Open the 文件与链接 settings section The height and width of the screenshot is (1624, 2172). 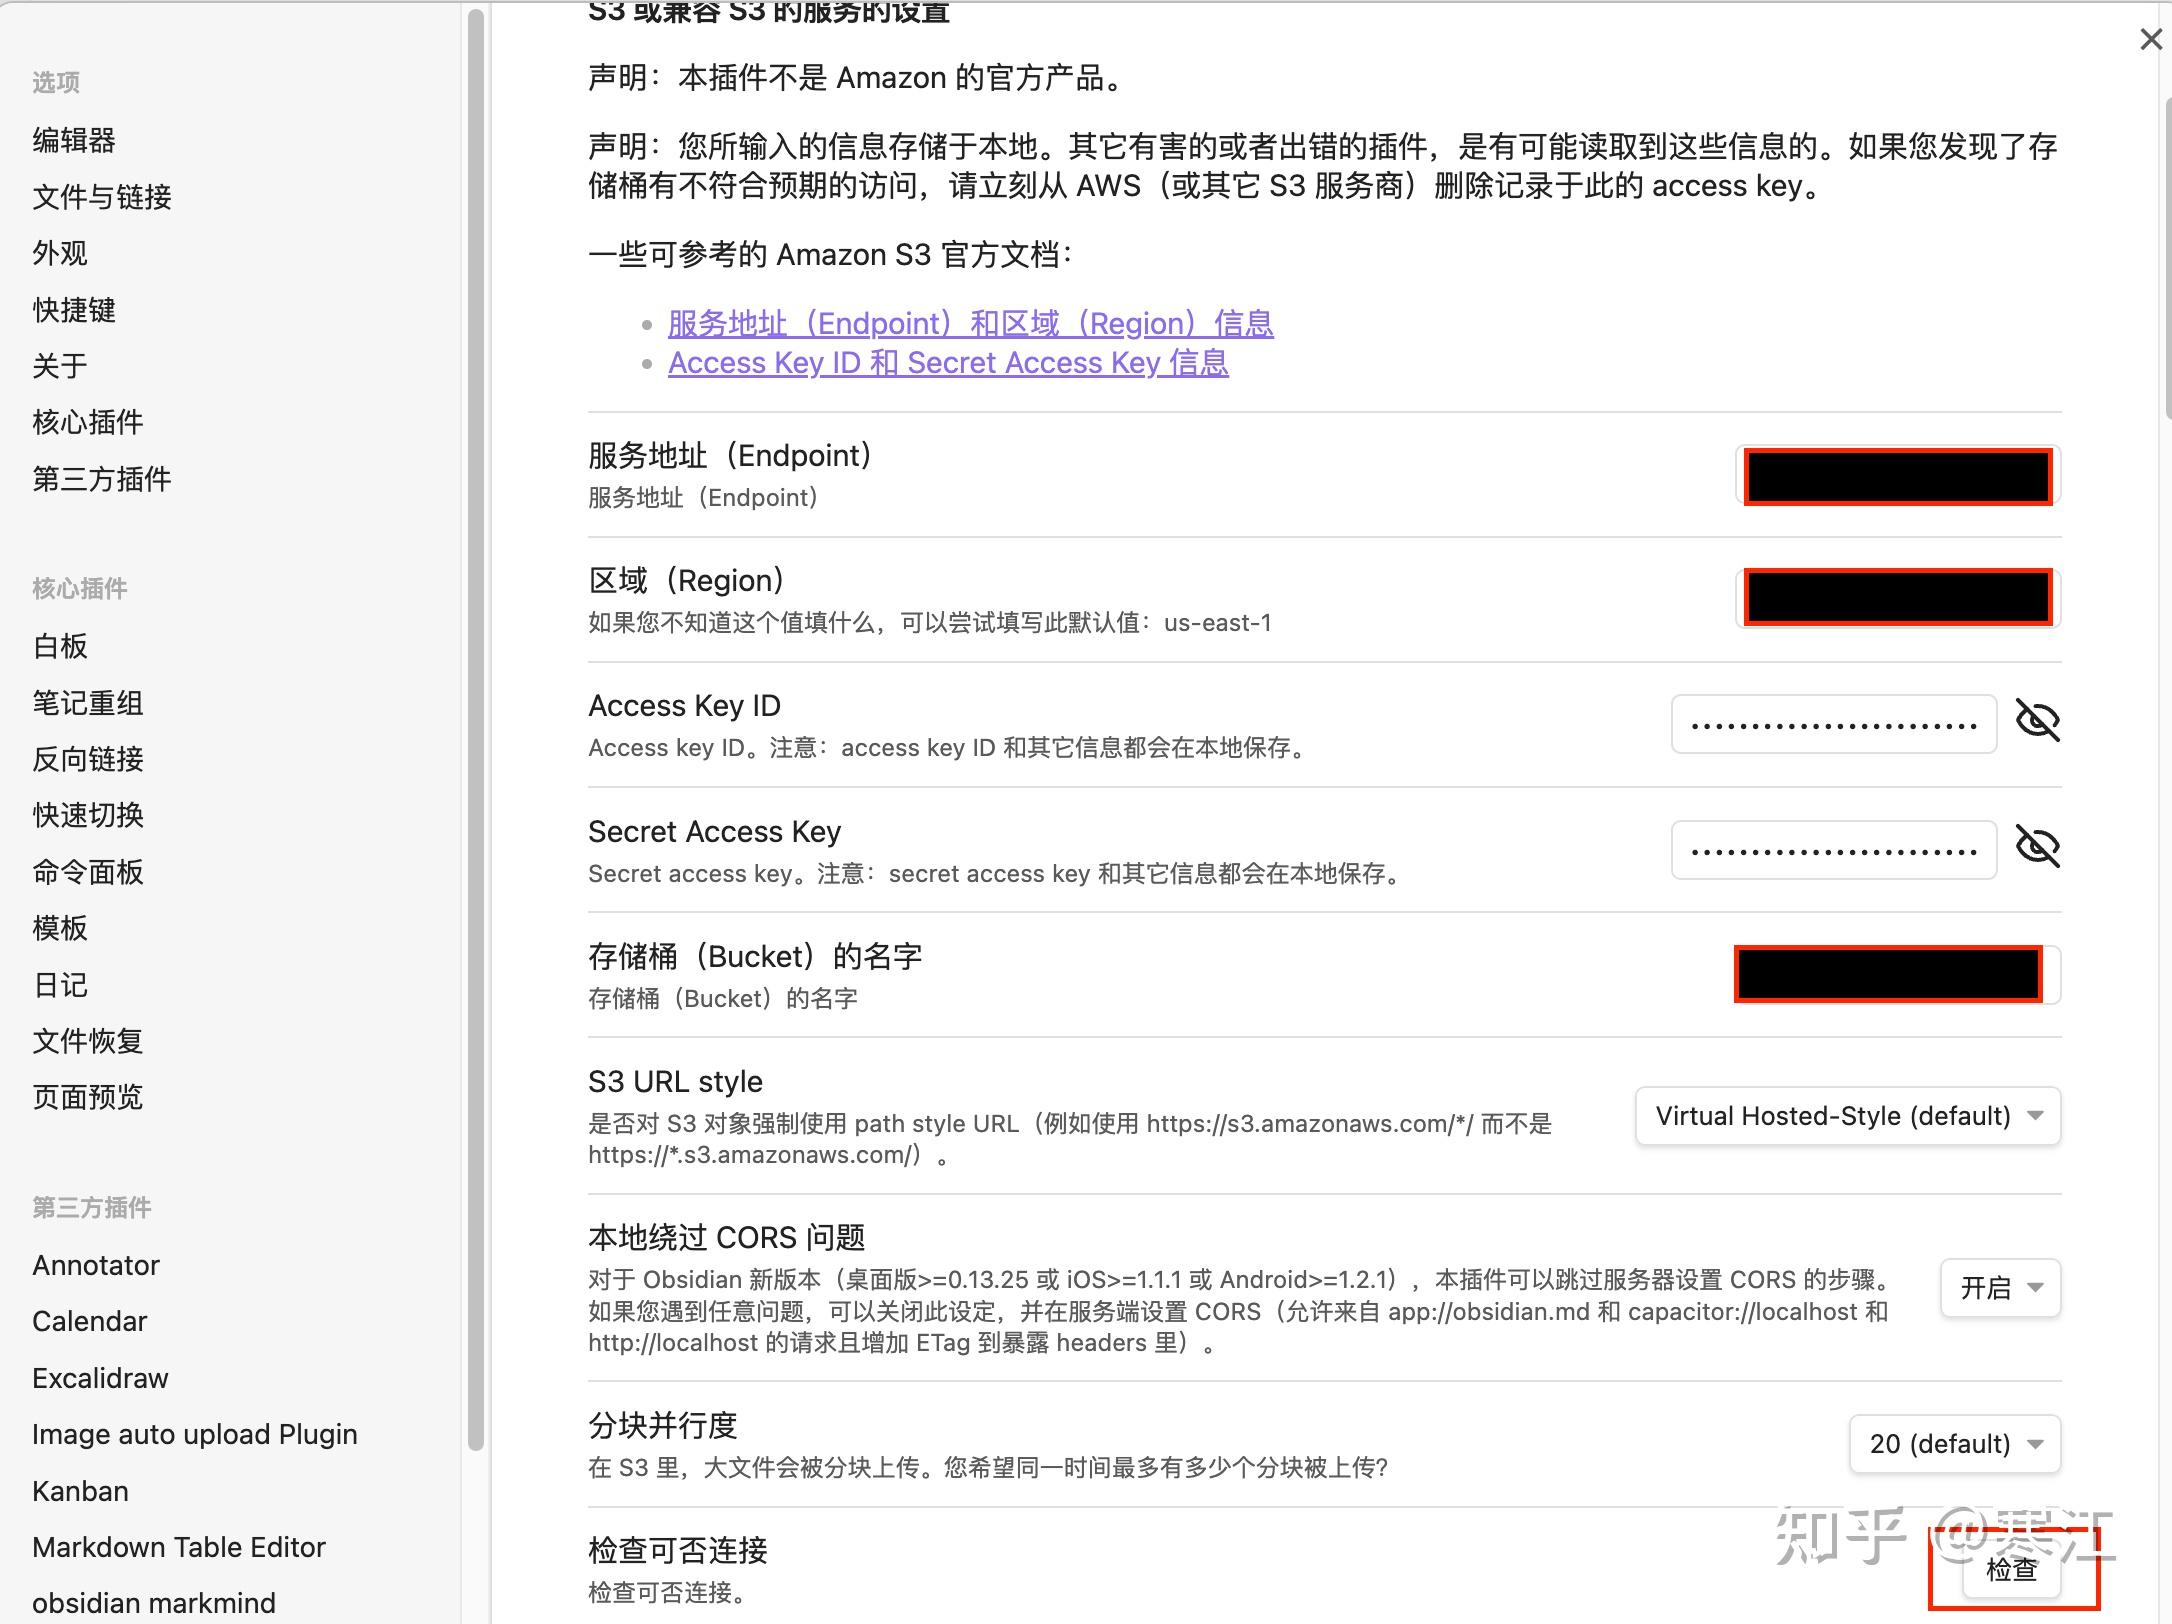click(x=102, y=198)
